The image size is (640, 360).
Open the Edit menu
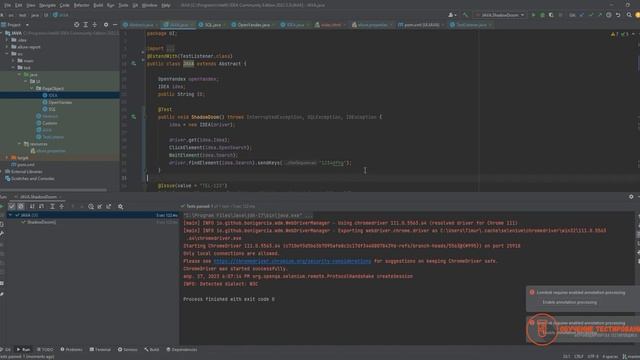point(18,5)
